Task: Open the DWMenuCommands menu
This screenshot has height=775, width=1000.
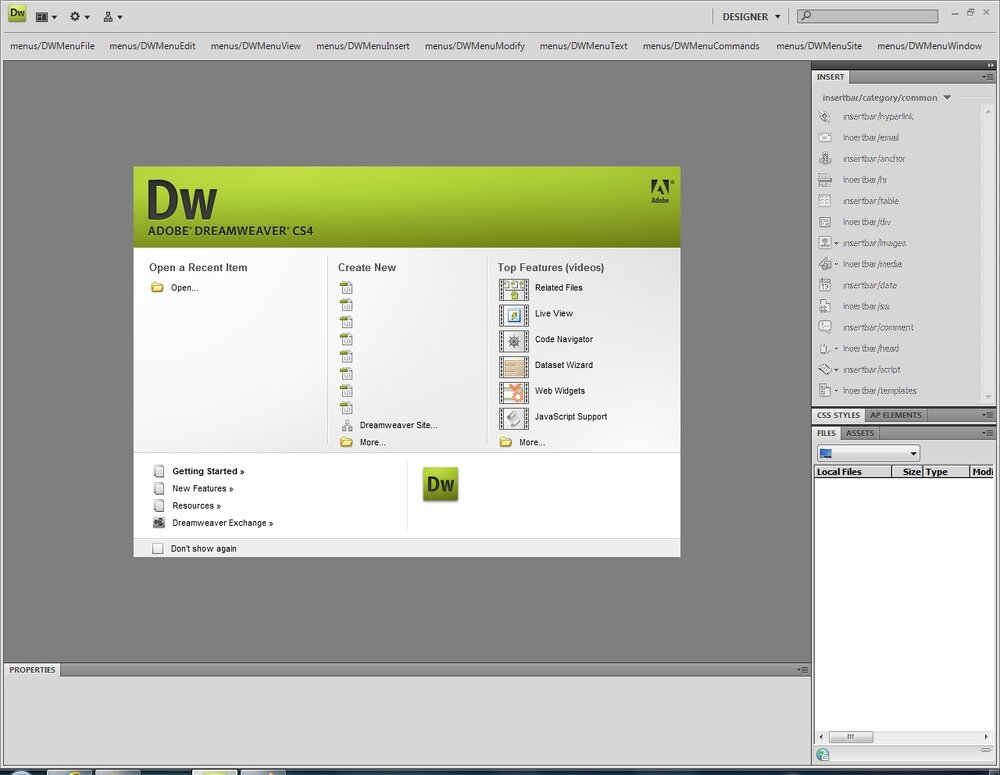Action: pos(701,46)
